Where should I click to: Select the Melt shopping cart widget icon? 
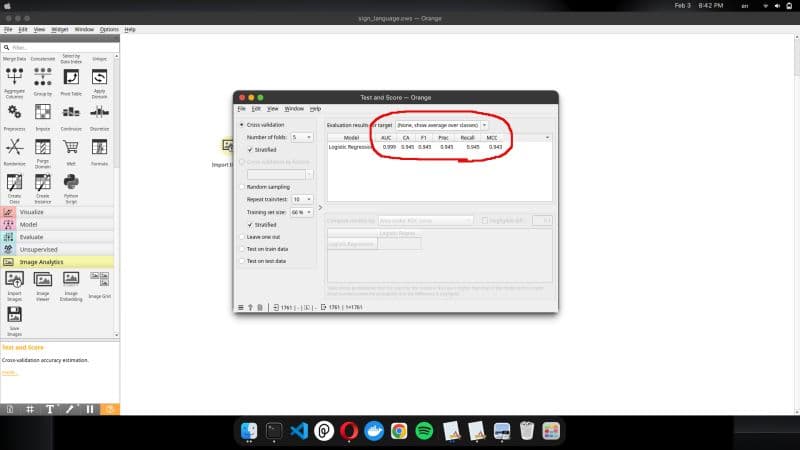click(x=71, y=147)
